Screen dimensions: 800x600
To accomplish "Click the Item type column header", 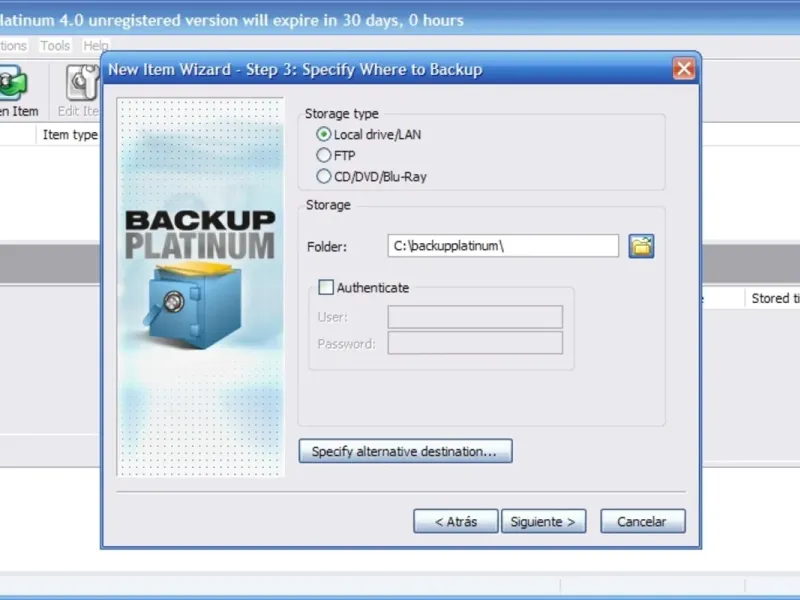I will 69,135.
